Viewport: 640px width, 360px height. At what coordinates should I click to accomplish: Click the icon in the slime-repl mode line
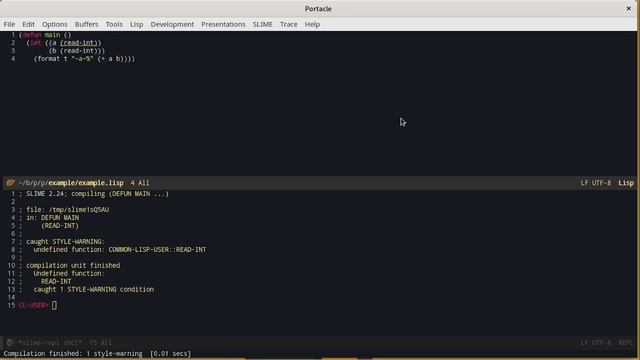pyautogui.click(x=10, y=342)
